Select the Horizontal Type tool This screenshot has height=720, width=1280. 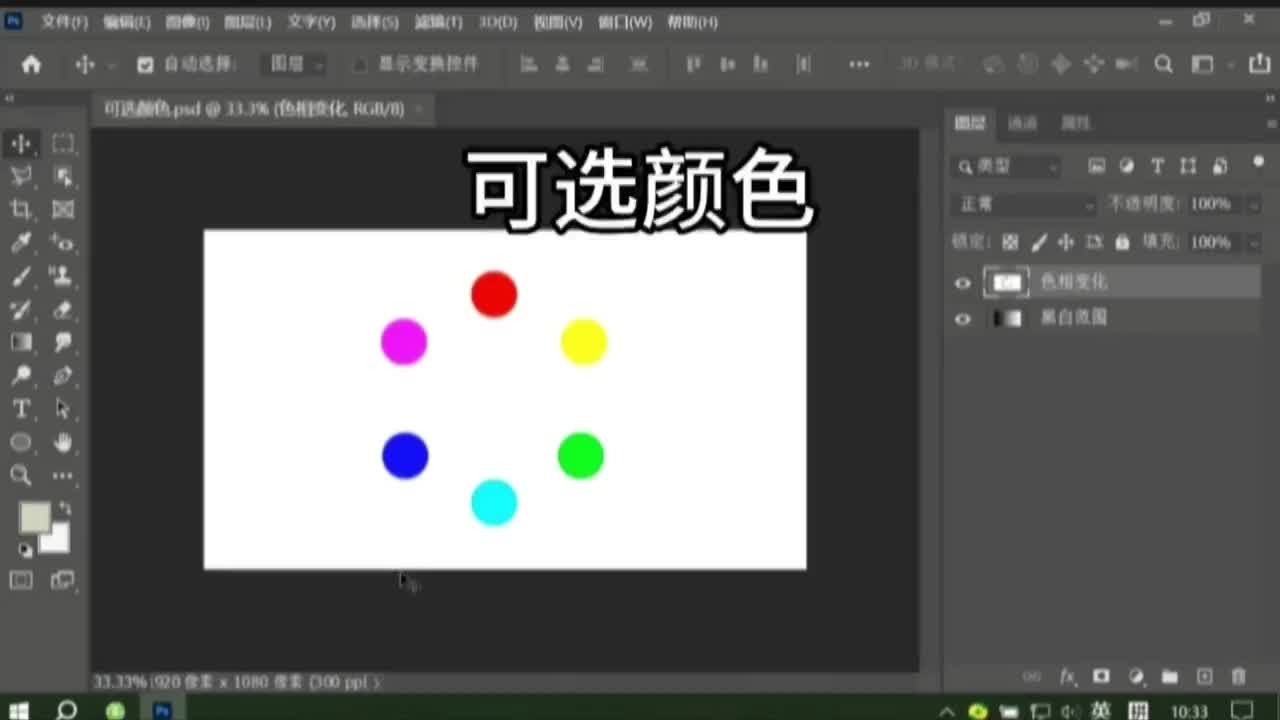21,409
